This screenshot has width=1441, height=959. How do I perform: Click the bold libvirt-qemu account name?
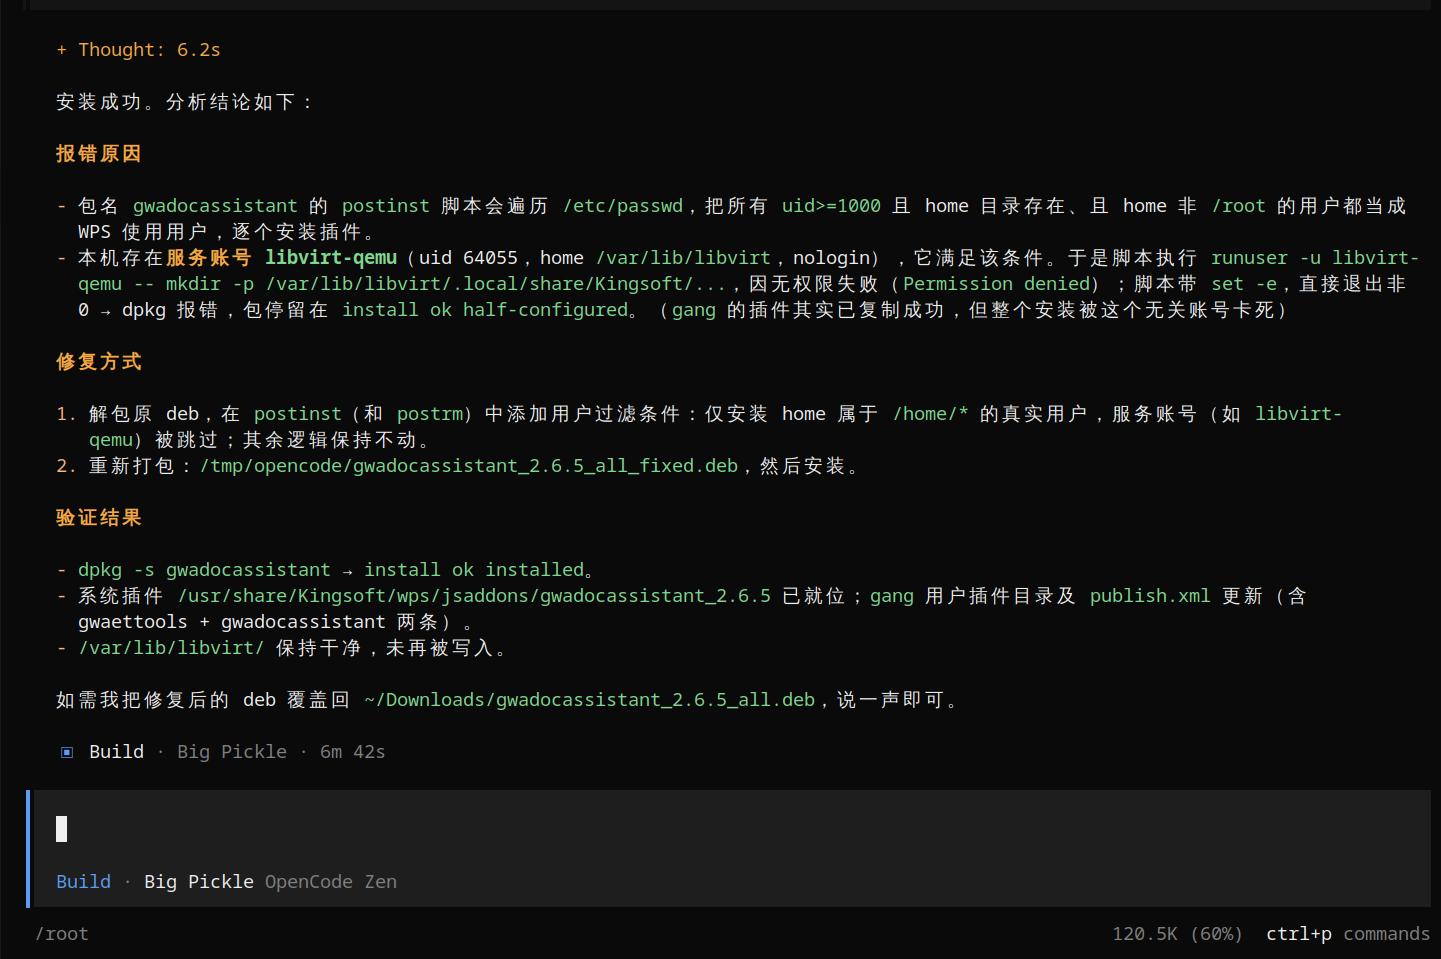tap(331, 257)
